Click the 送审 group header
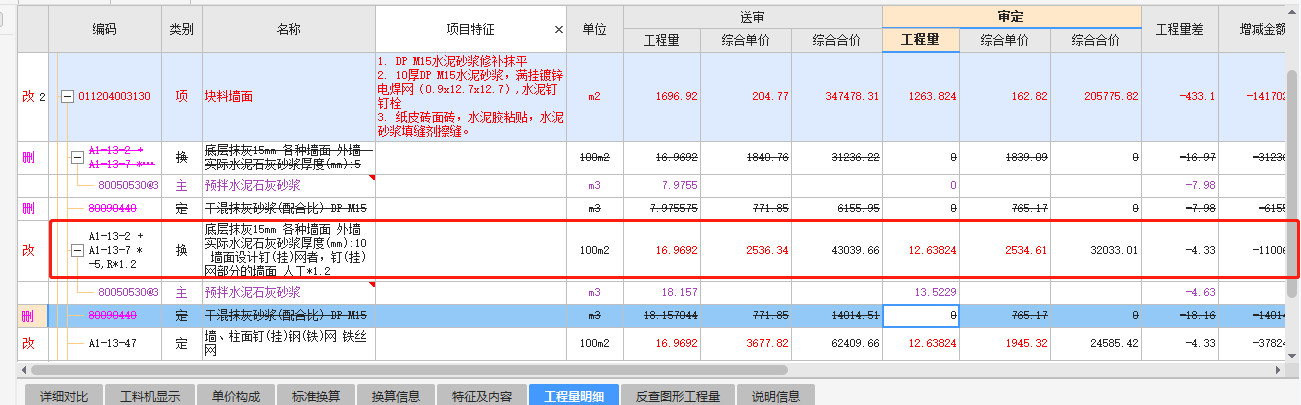The width and height of the screenshot is (1301, 405). click(753, 17)
